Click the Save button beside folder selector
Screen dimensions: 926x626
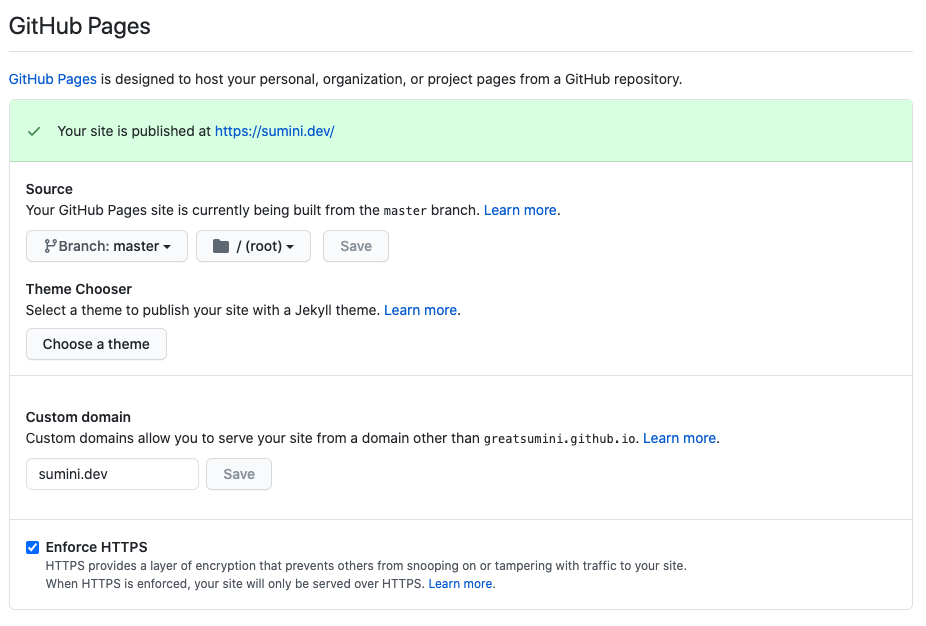(355, 246)
